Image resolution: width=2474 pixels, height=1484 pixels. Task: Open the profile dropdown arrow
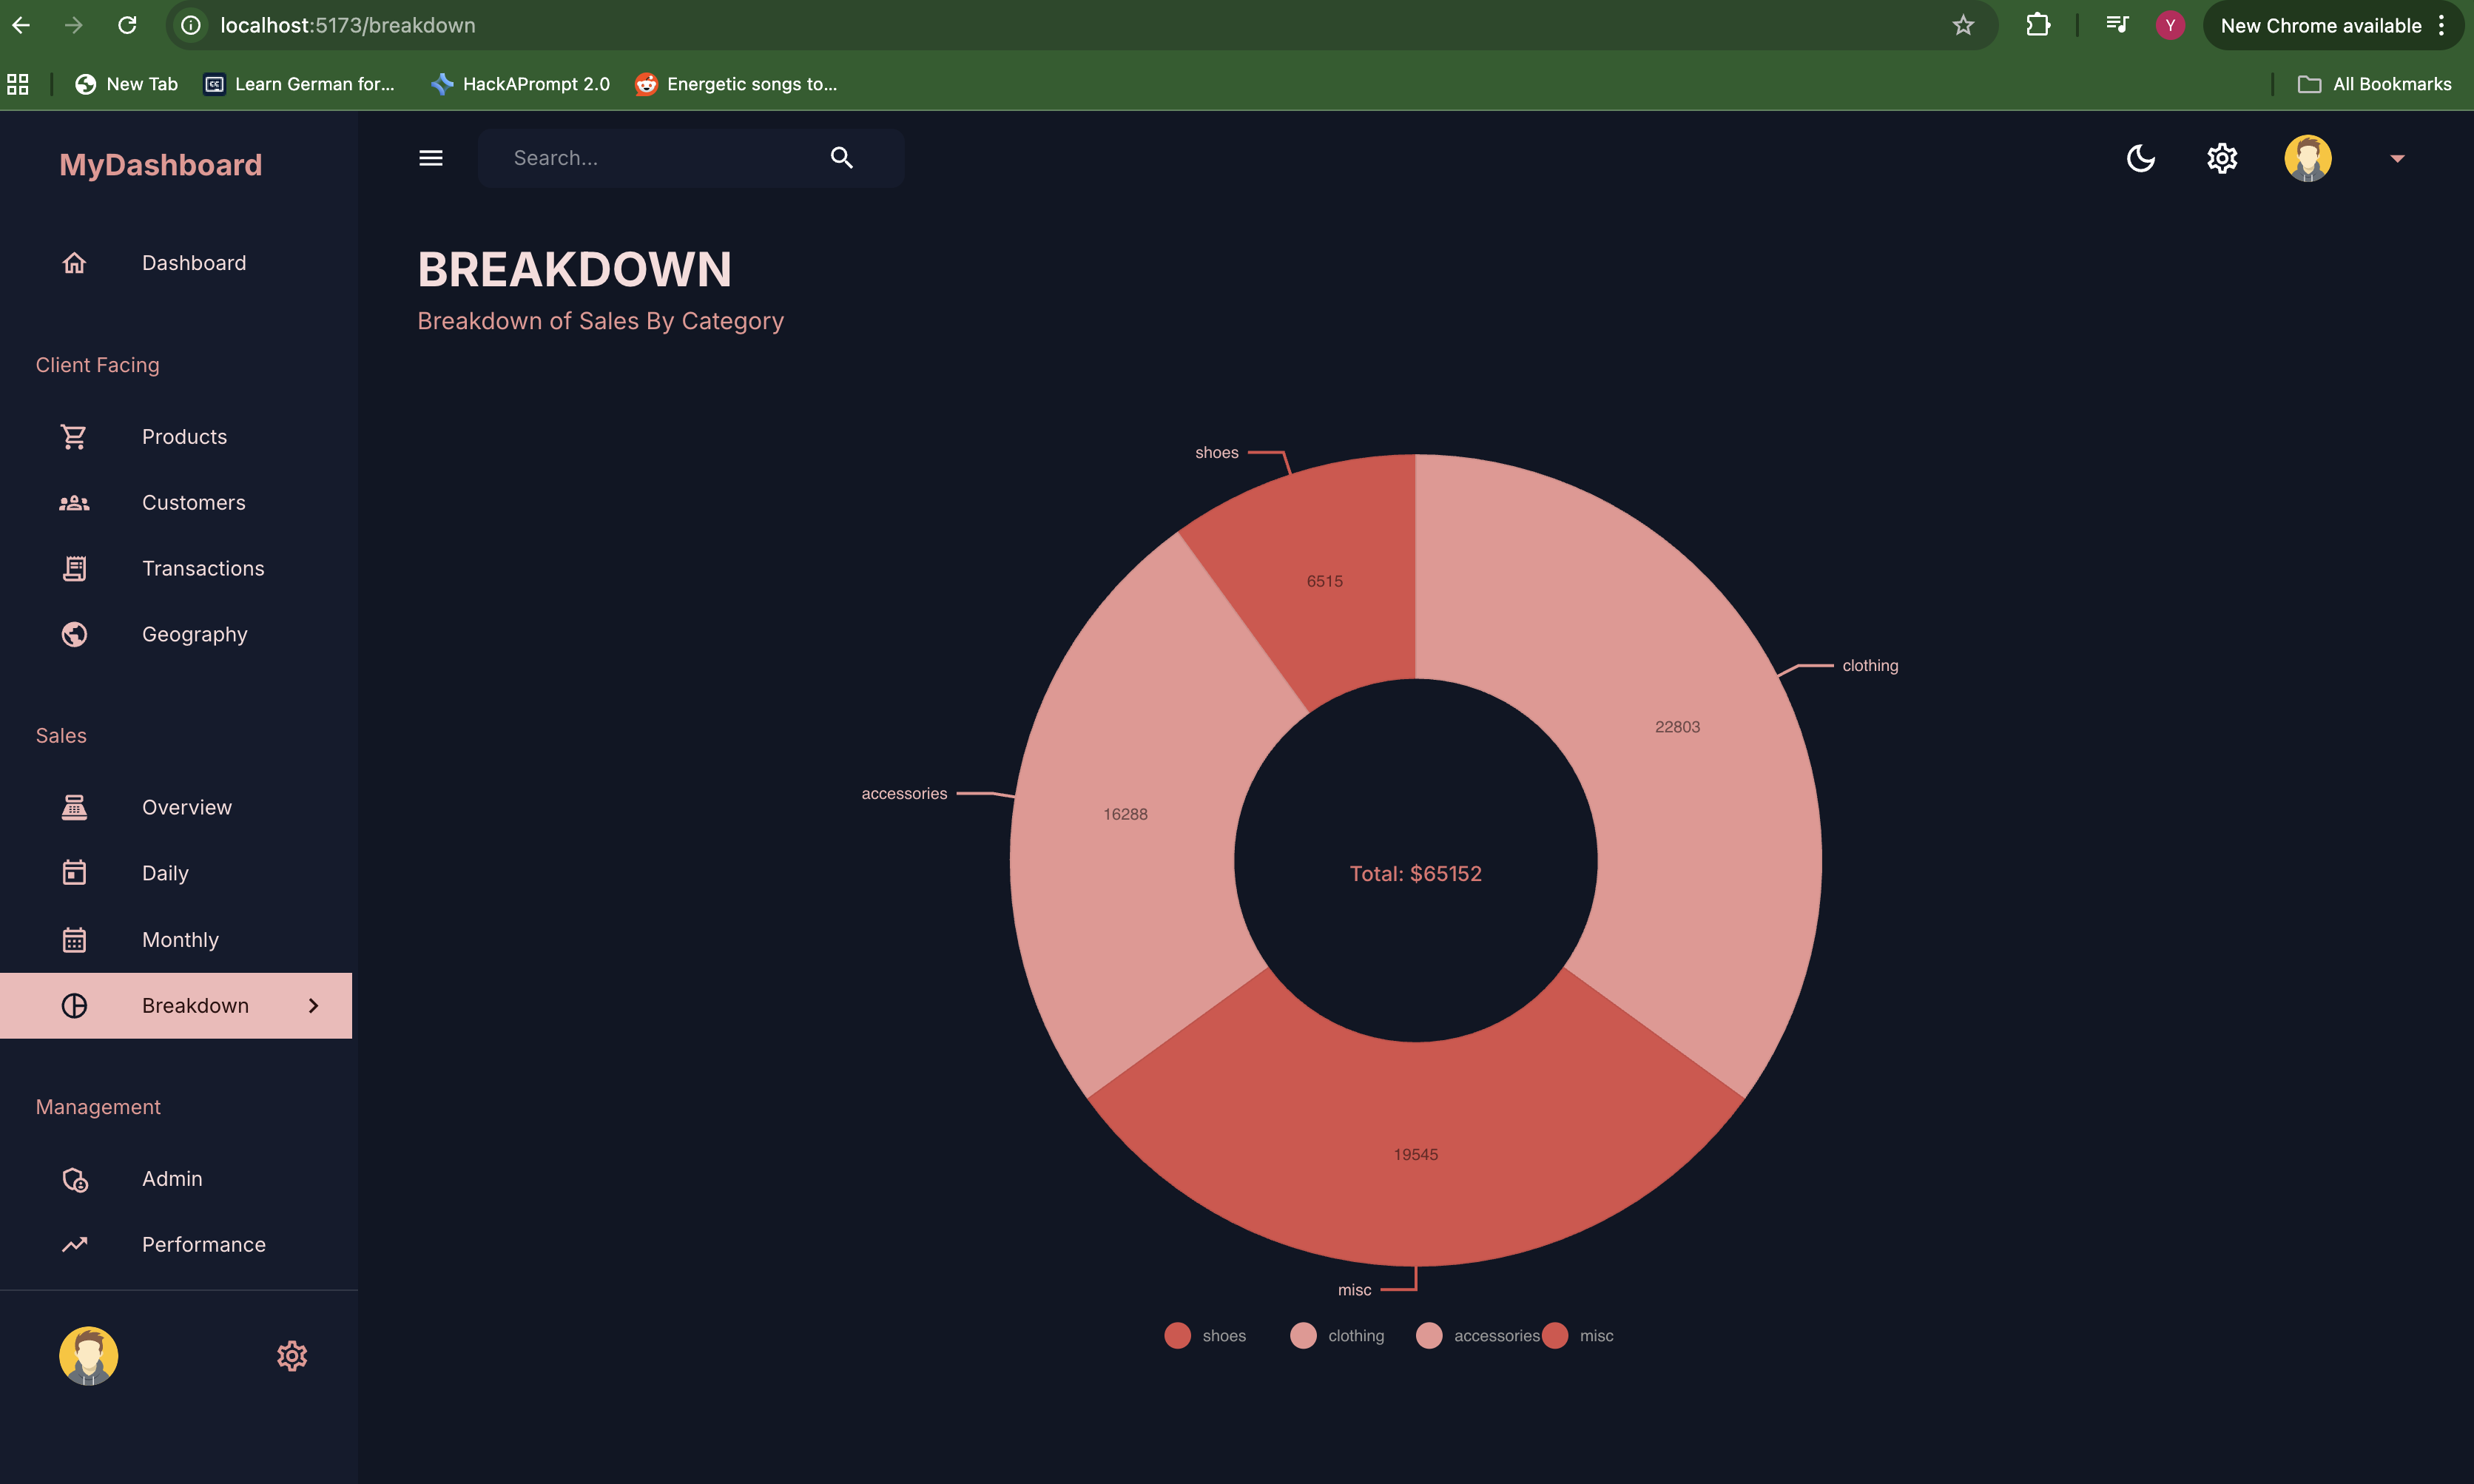(x=2397, y=158)
